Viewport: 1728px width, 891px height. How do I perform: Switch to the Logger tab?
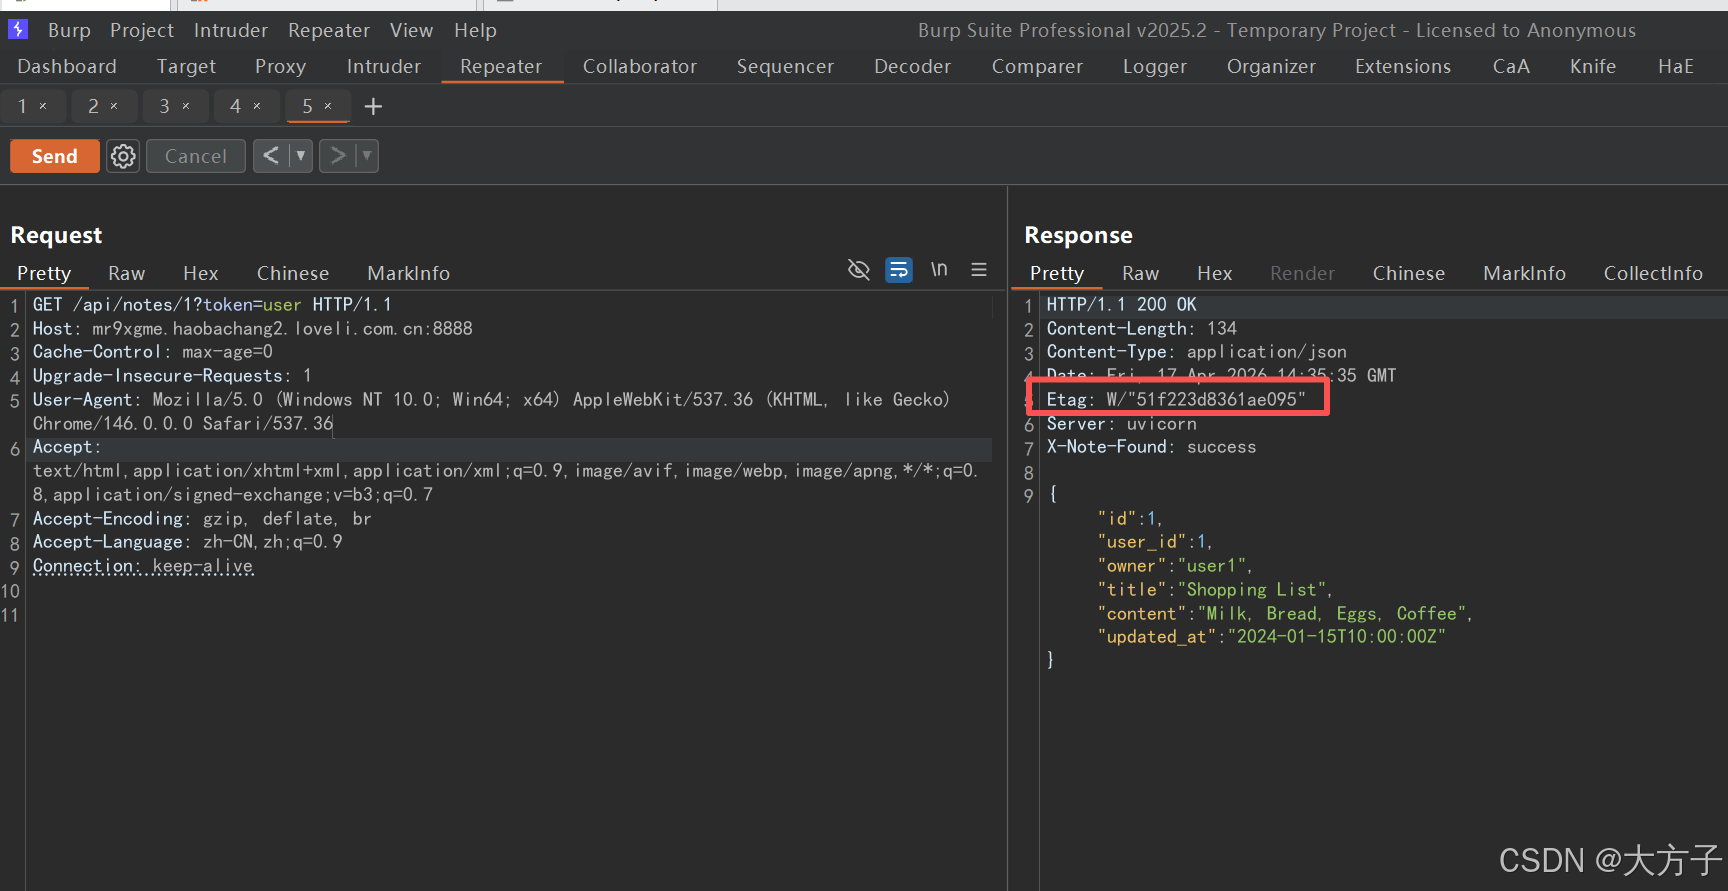click(x=1155, y=66)
